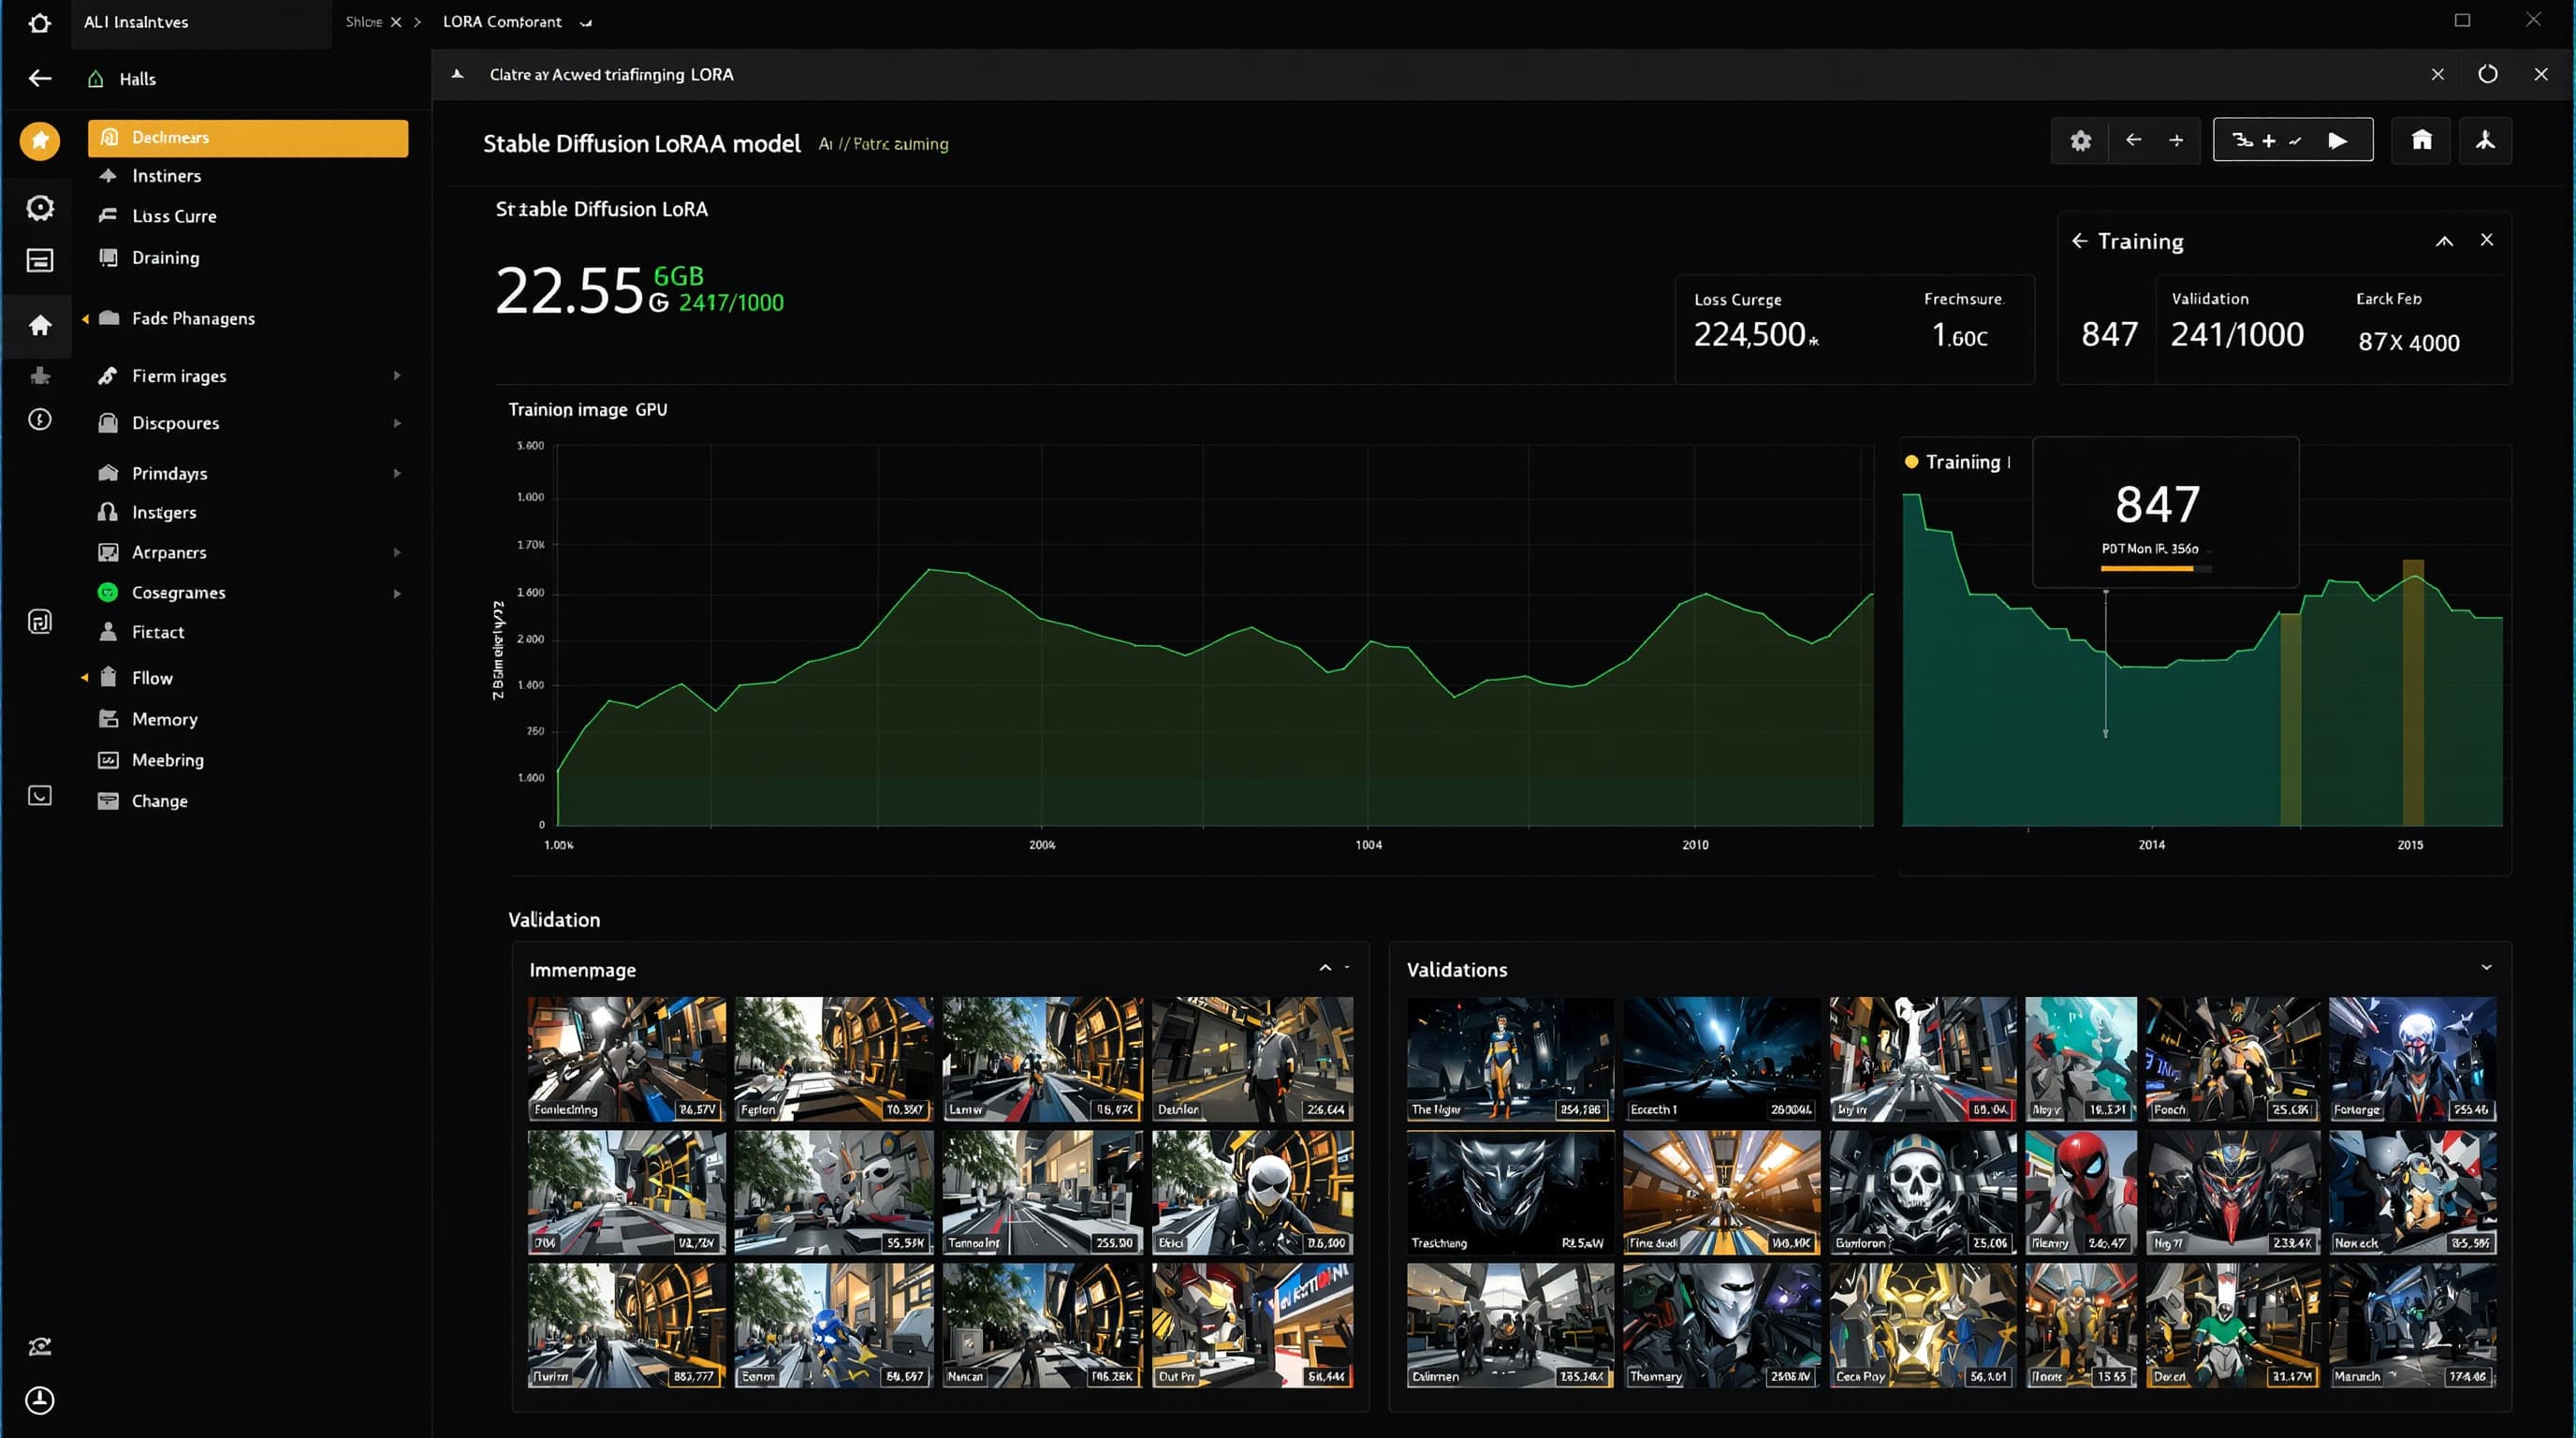Open the Validations section dropdown
The width and height of the screenshot is (2576, 1438).
[2485, 968]
